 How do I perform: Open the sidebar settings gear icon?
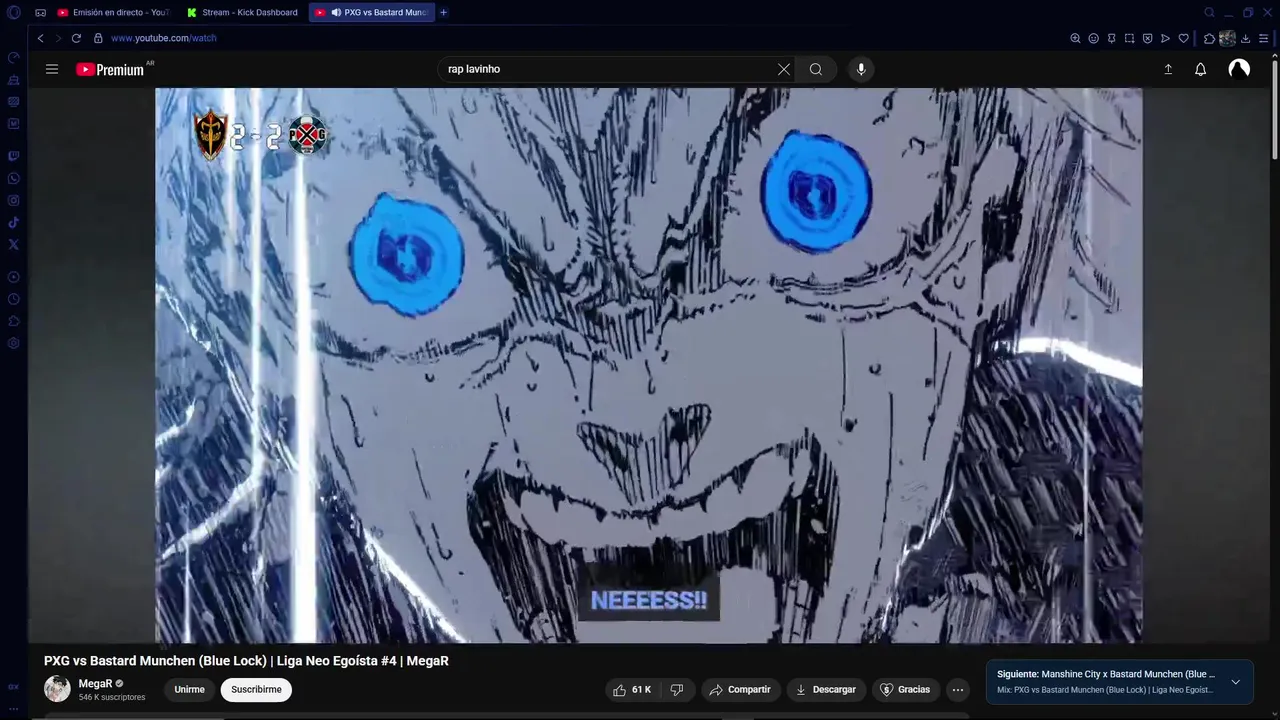(14, 343)
